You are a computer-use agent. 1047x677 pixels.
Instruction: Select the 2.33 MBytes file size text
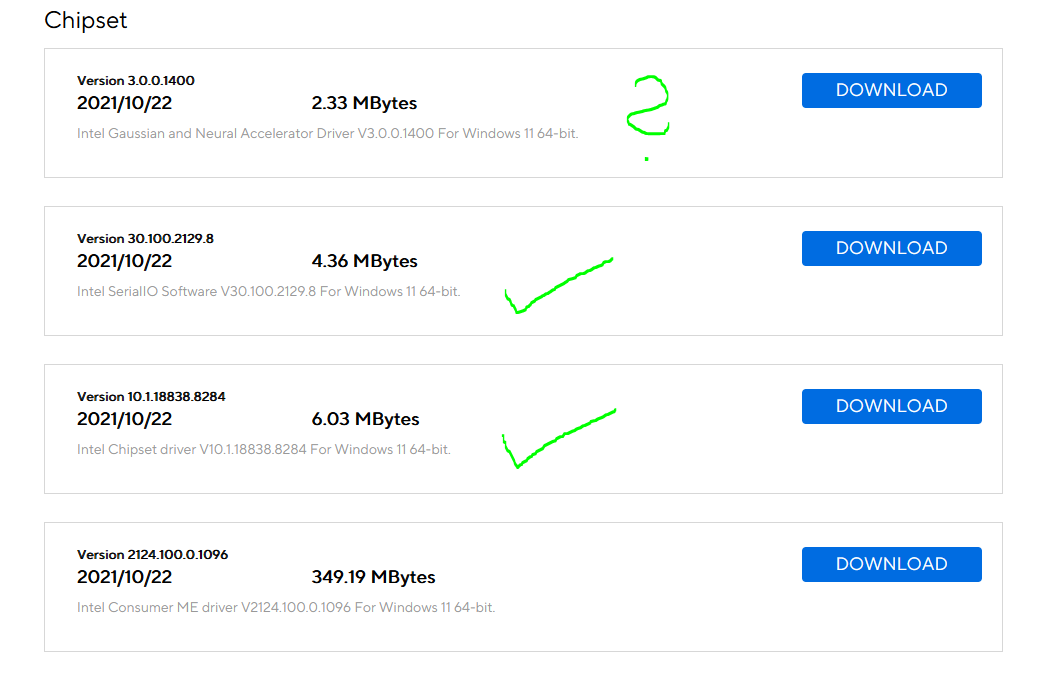coord(364,103)
